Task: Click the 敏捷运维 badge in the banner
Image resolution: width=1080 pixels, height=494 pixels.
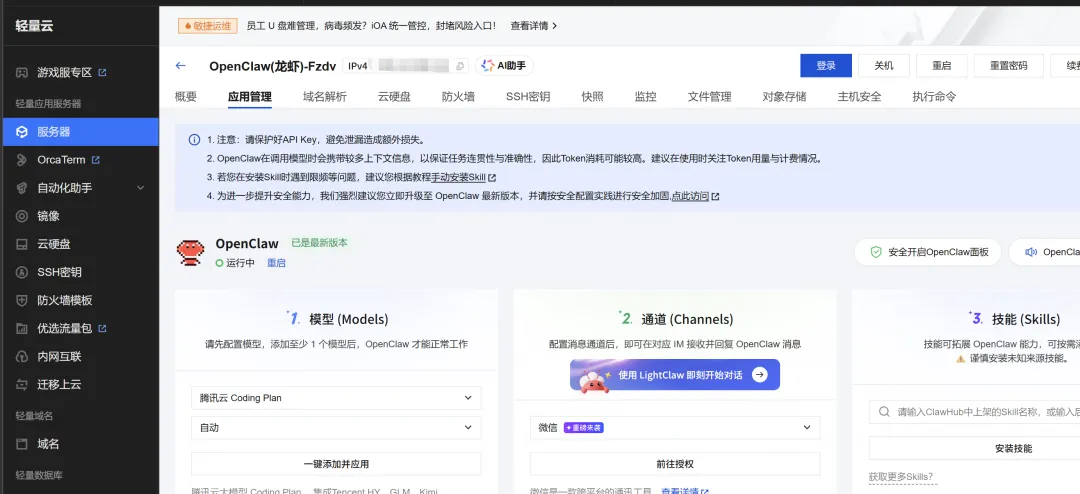Action: point(208,26)
